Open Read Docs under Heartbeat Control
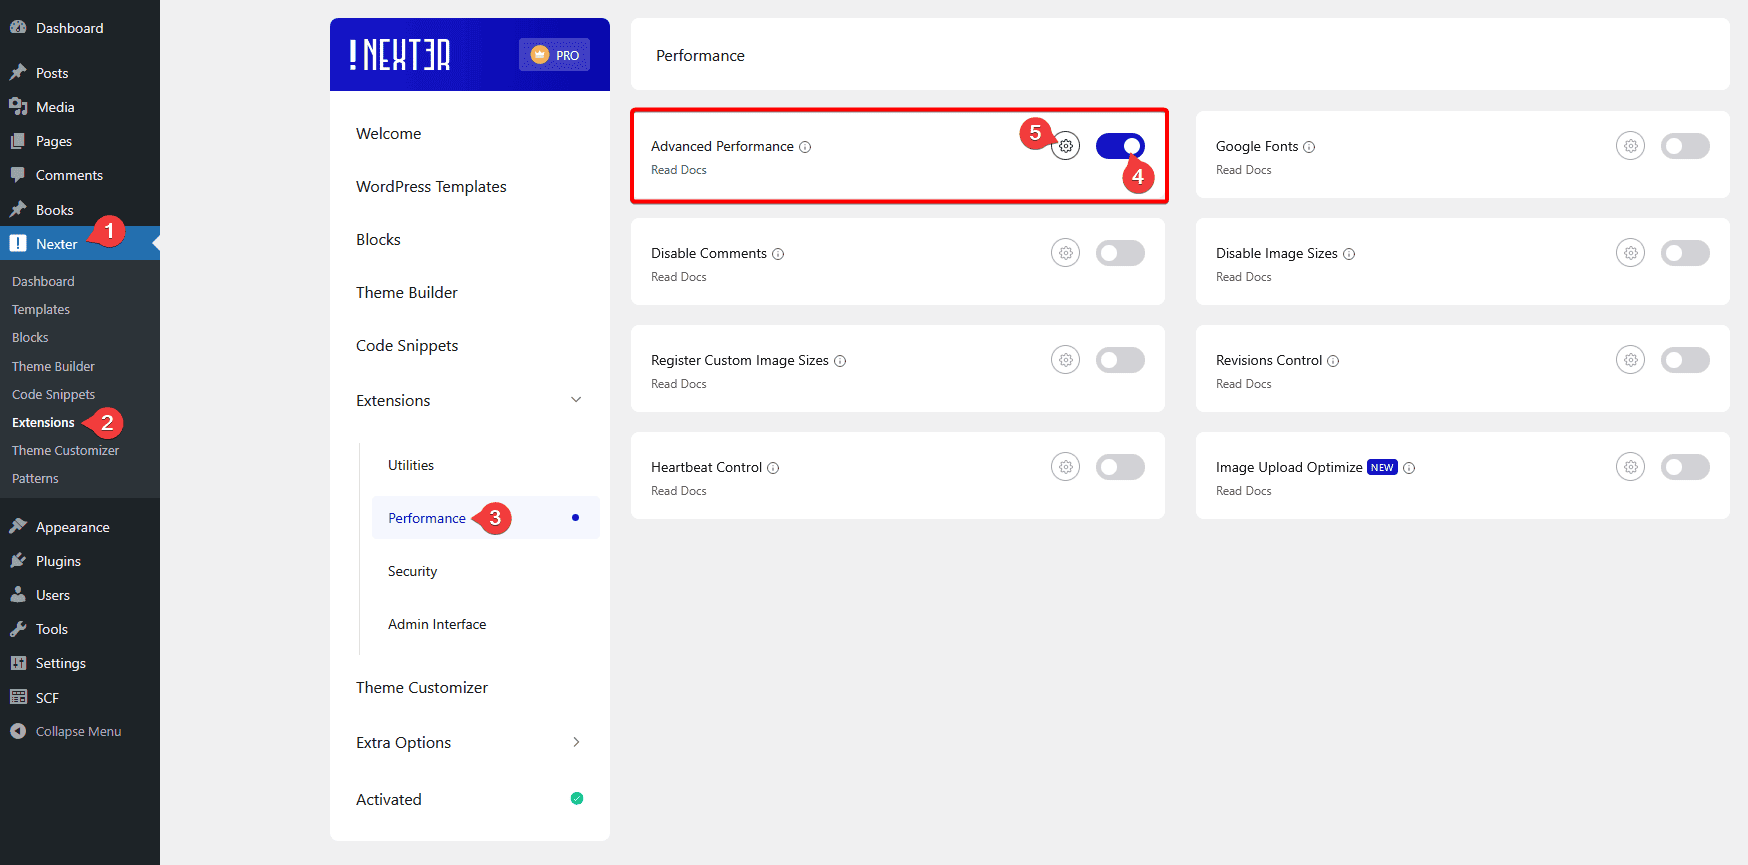 coord(679,491)
